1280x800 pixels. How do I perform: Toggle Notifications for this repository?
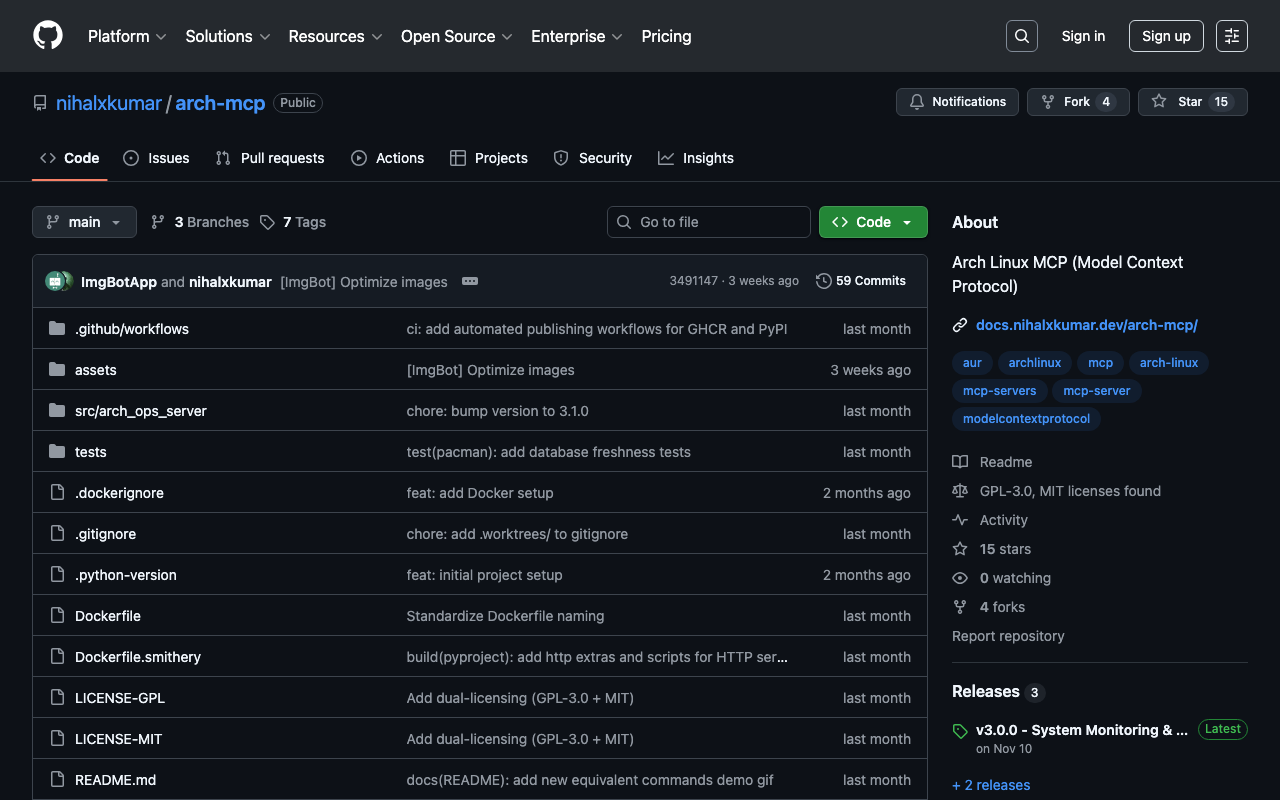[957, 102]
